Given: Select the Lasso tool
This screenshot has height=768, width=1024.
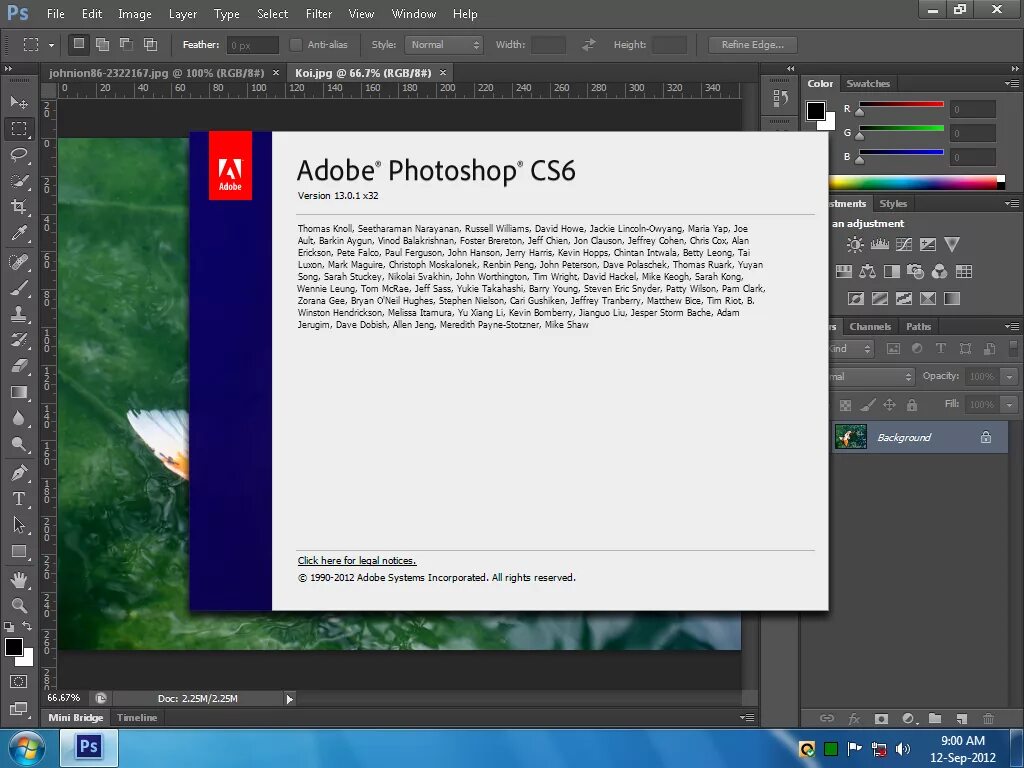Looking at the screenshot, I should [19, 155].
